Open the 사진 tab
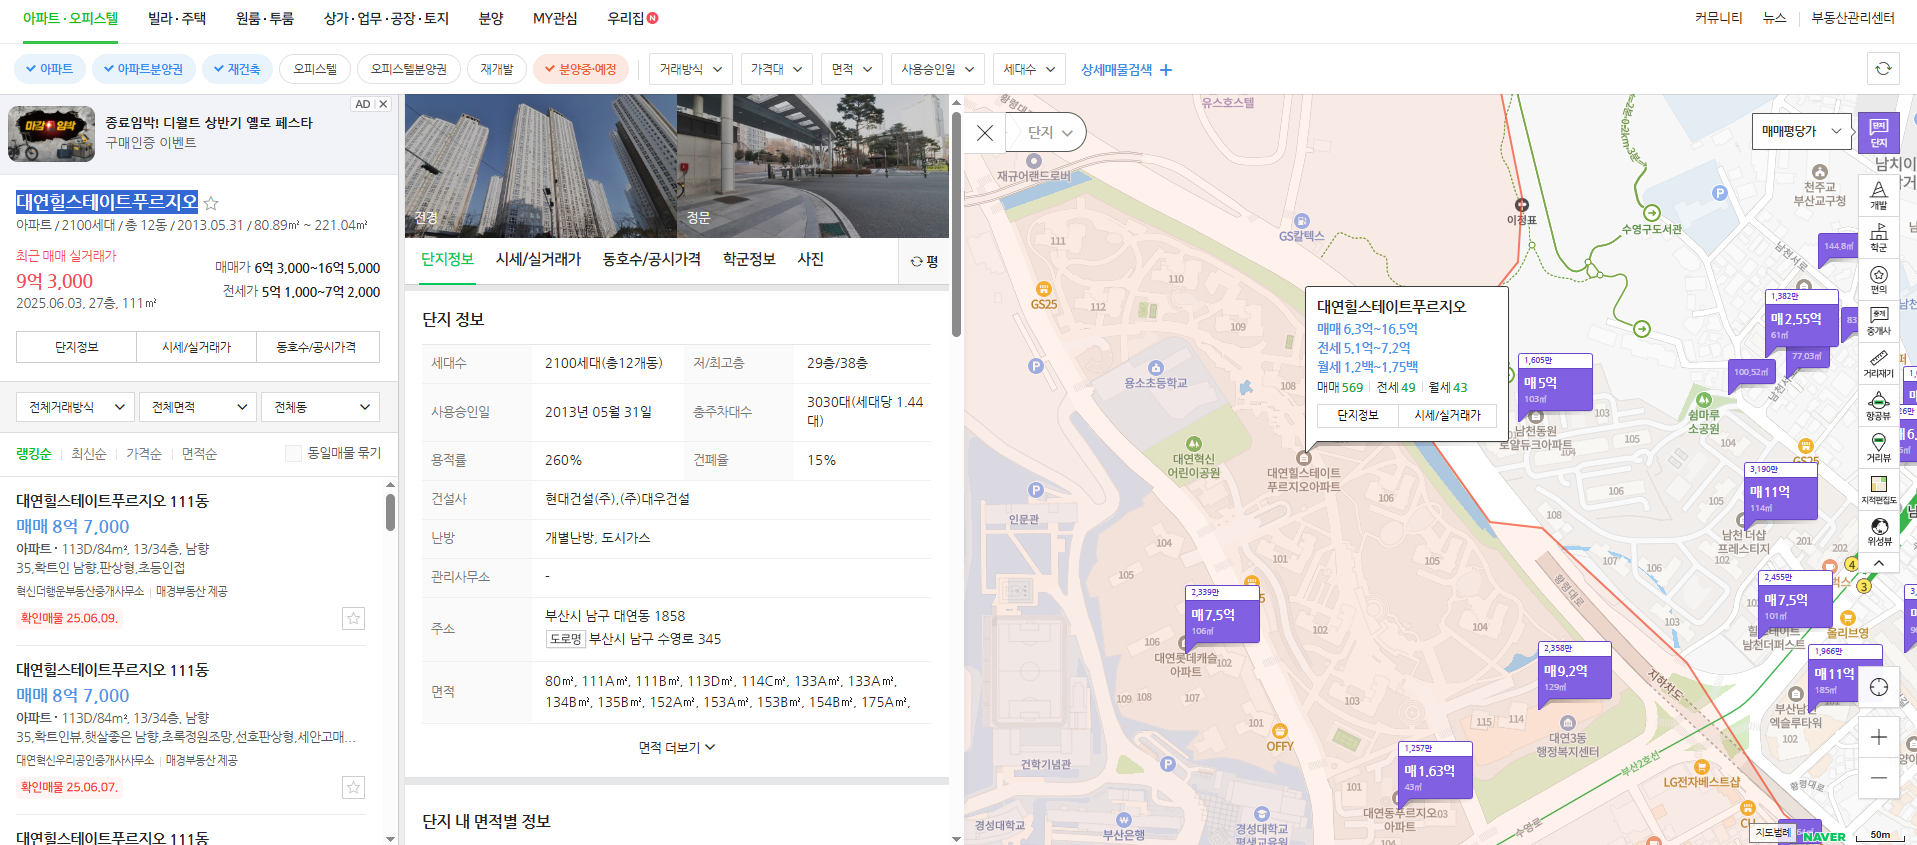 click(810, 259)
